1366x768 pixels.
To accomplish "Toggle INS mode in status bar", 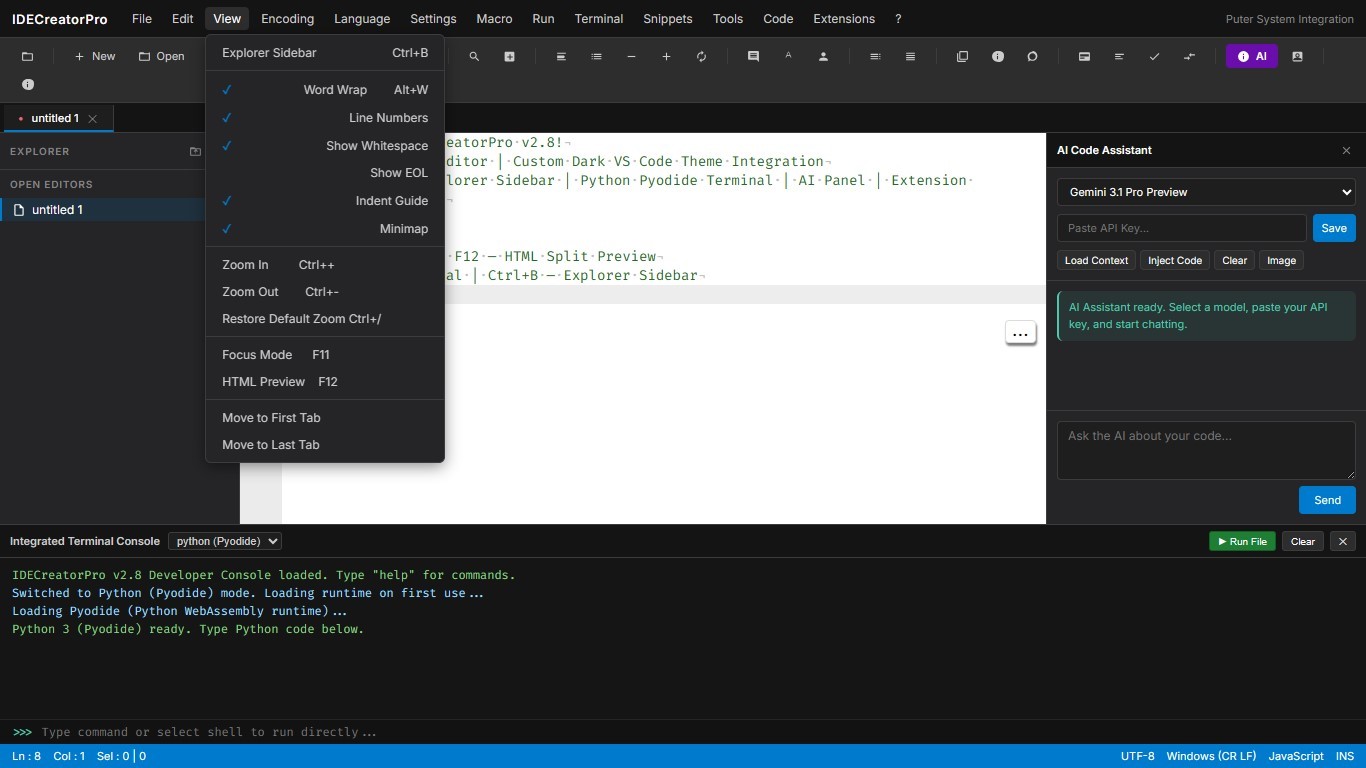I will click(1344, 756).
